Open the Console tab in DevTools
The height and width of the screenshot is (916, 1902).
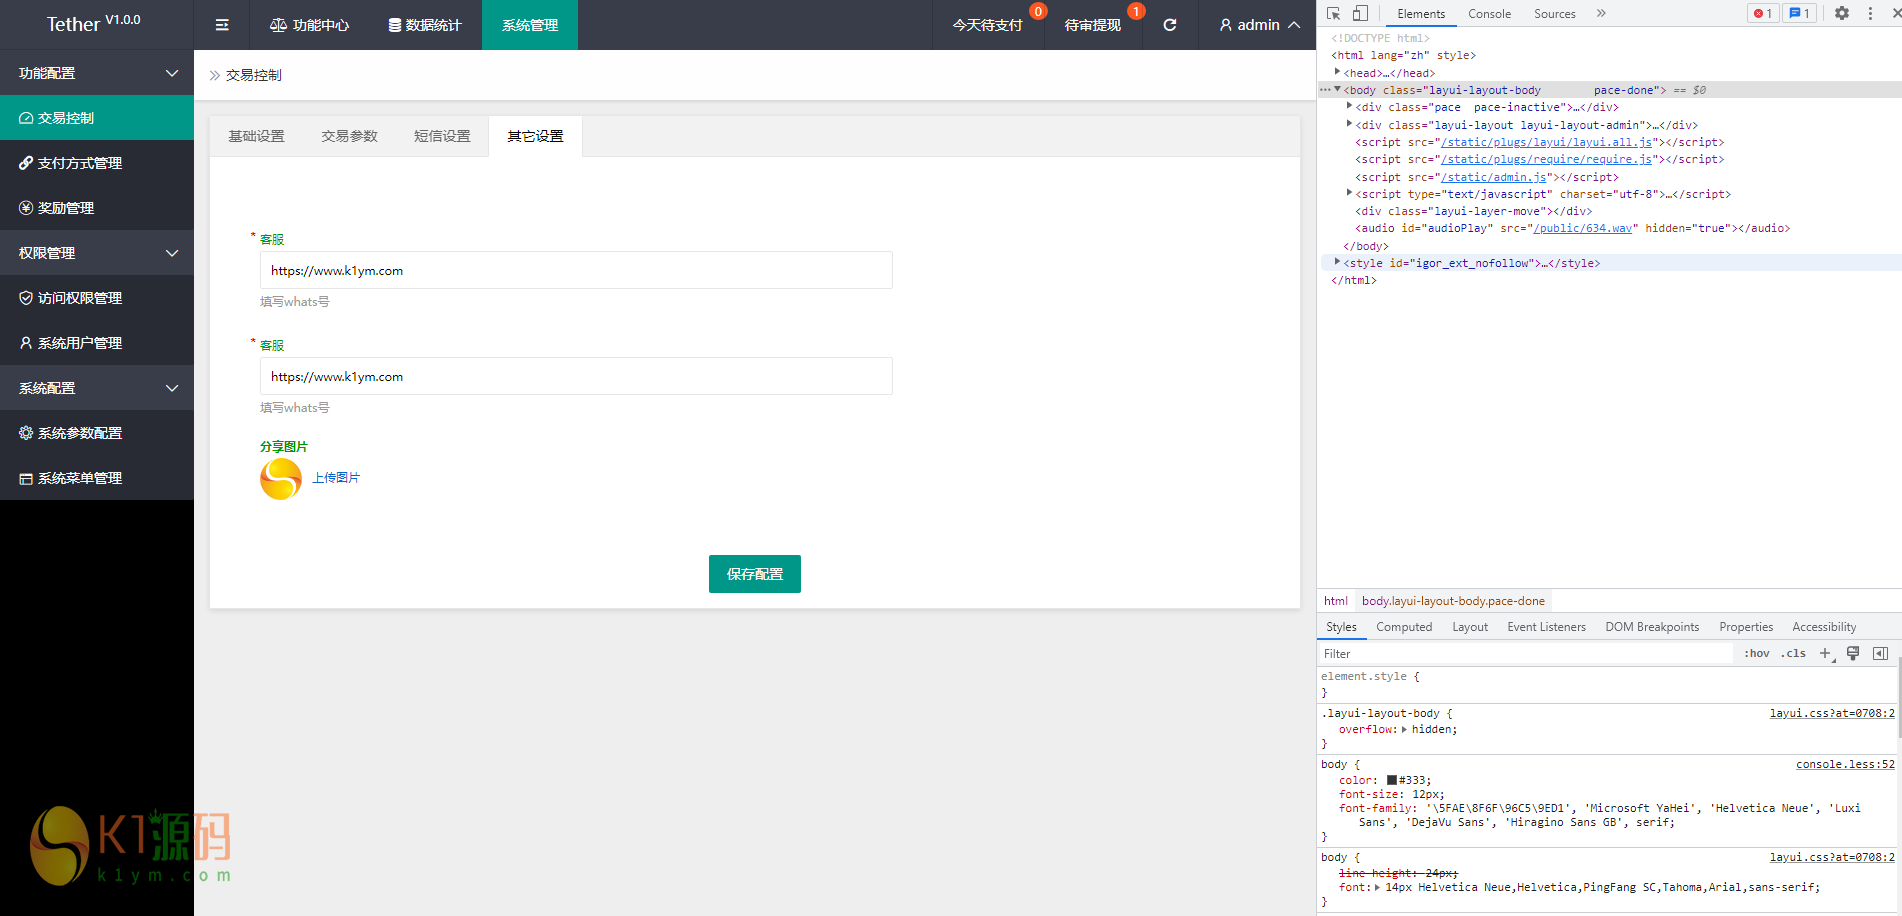click(x=1489, y=13)
